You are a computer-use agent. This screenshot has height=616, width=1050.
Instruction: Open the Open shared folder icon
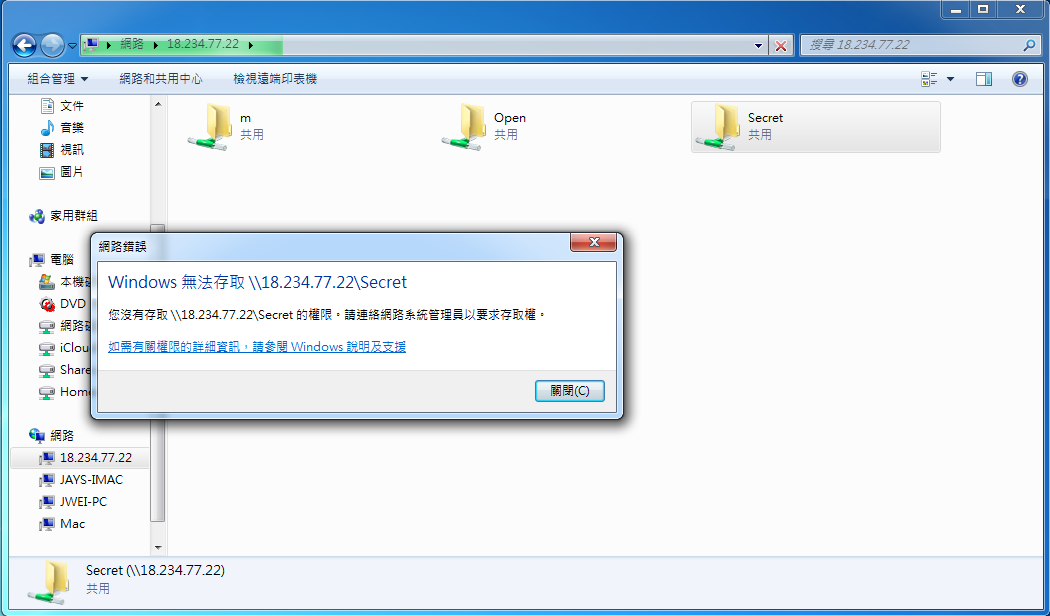[463, 127]
